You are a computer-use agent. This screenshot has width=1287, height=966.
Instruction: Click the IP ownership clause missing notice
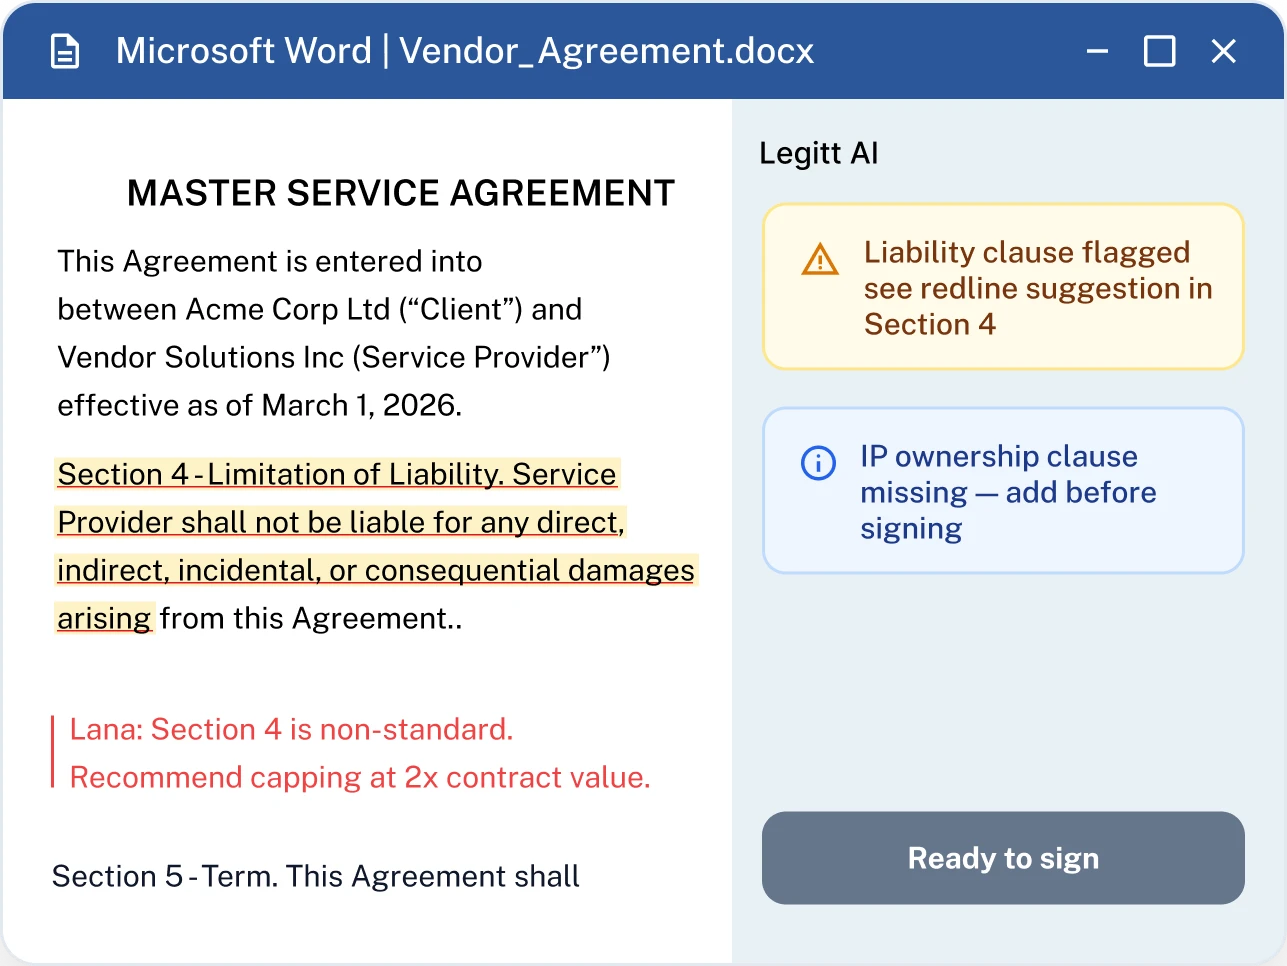point(1003,490)
